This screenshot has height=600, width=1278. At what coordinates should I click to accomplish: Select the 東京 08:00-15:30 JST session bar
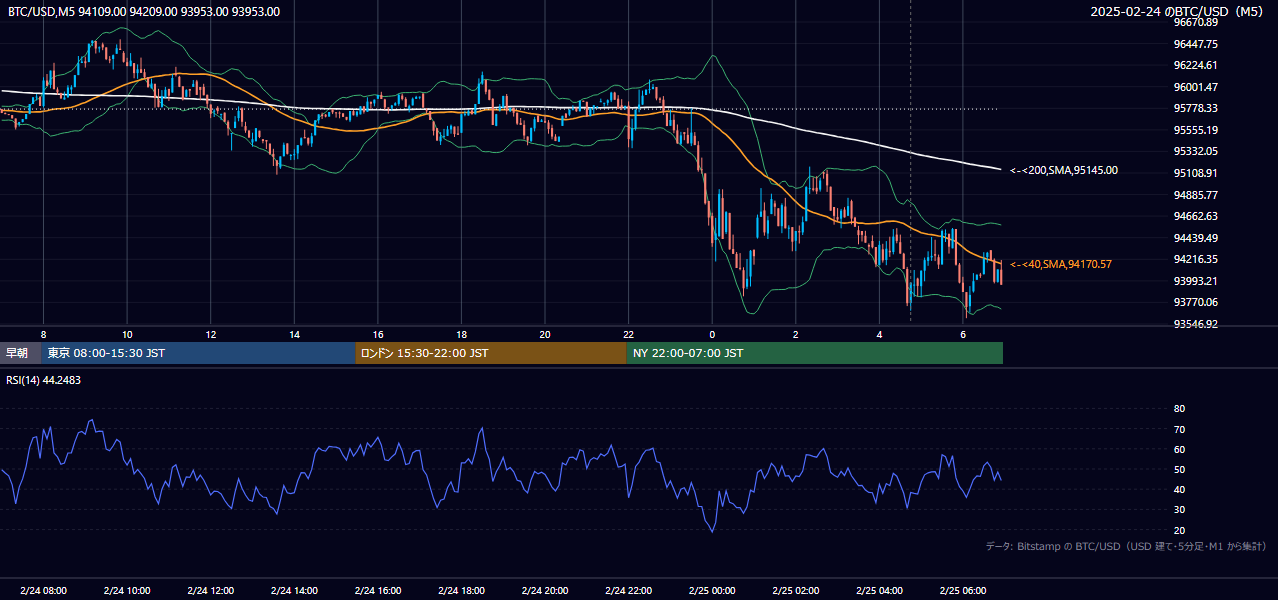[198, 353]
